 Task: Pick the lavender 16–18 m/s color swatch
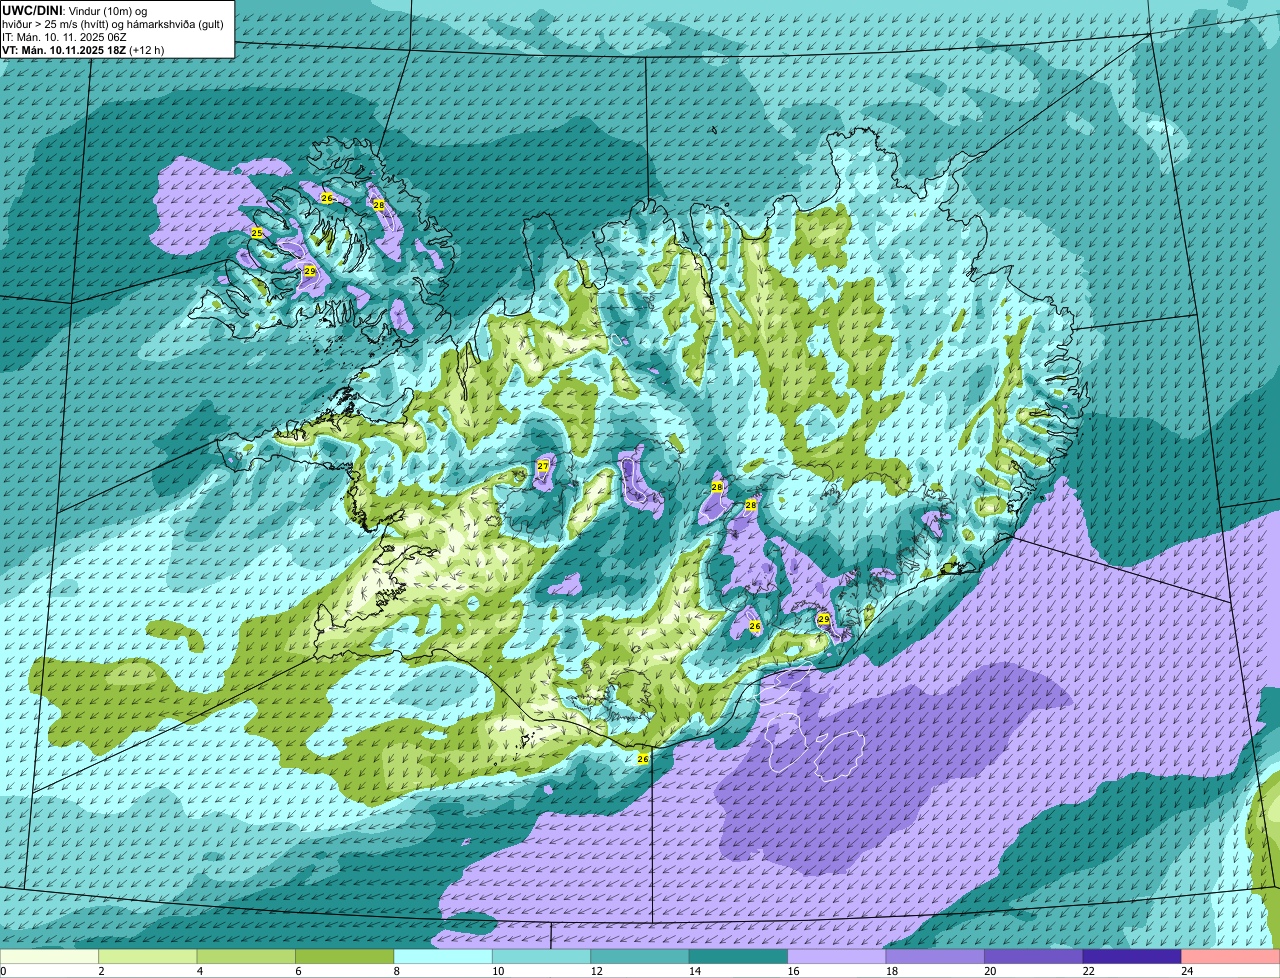[837, 956]
